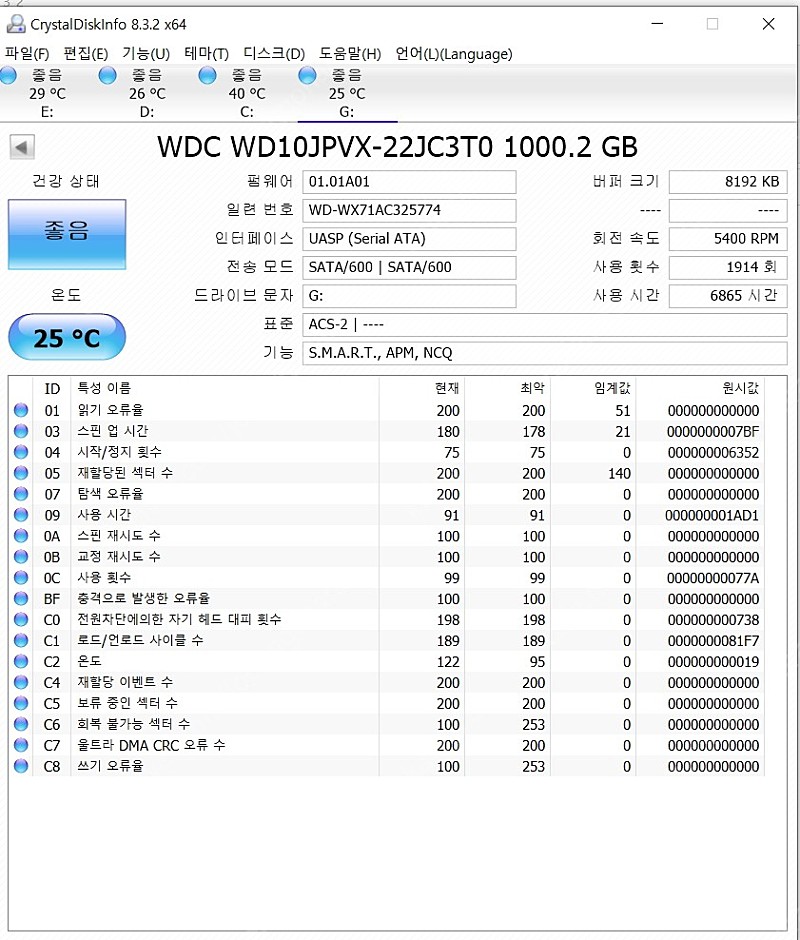Click raw value 00000000077A
800x940 pixels.
(713, 579)
